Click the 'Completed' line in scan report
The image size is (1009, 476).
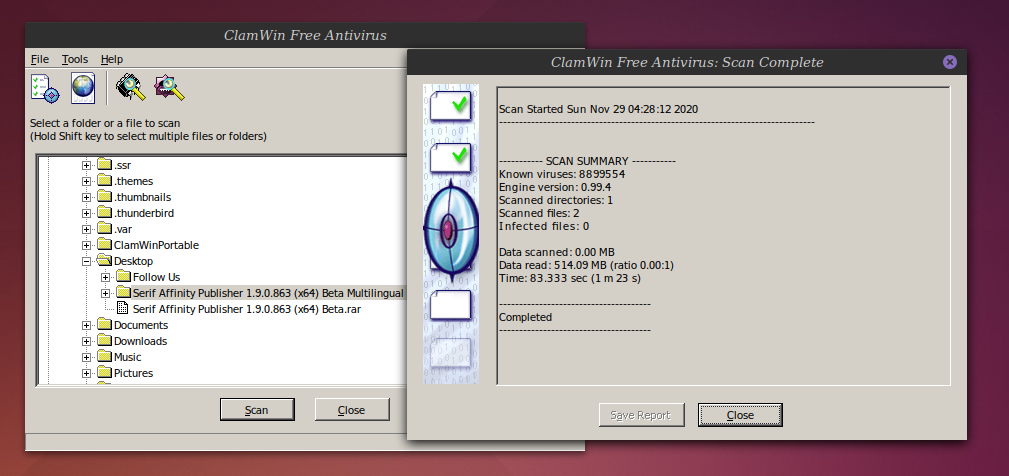[x=525, y=317]
